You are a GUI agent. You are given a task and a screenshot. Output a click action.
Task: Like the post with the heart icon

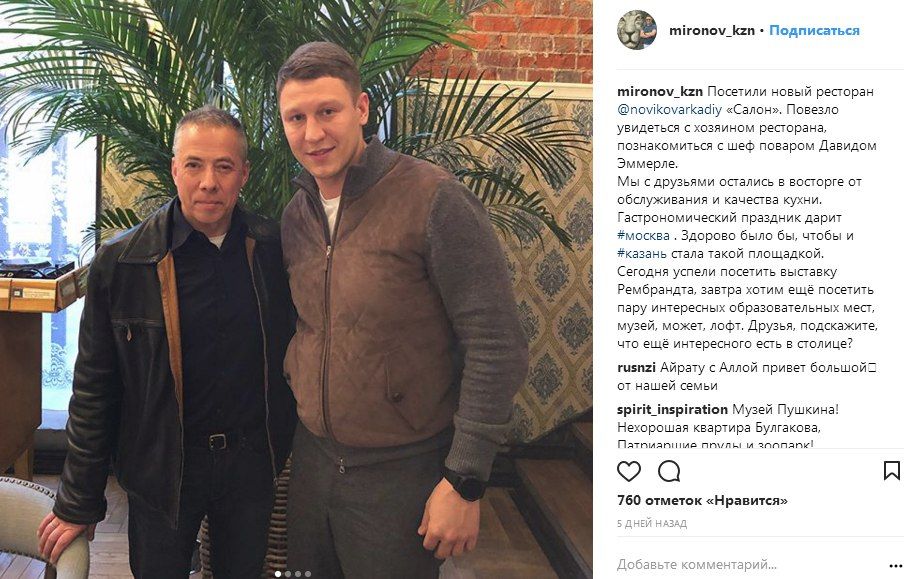[x=629, y=471]
